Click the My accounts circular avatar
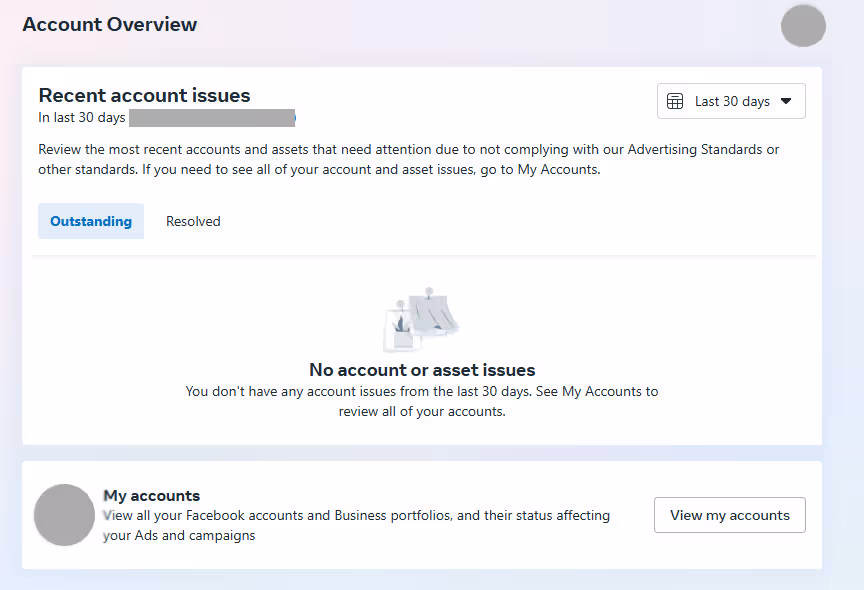Screen dimensions: 864x590 [x=64, y=515]
